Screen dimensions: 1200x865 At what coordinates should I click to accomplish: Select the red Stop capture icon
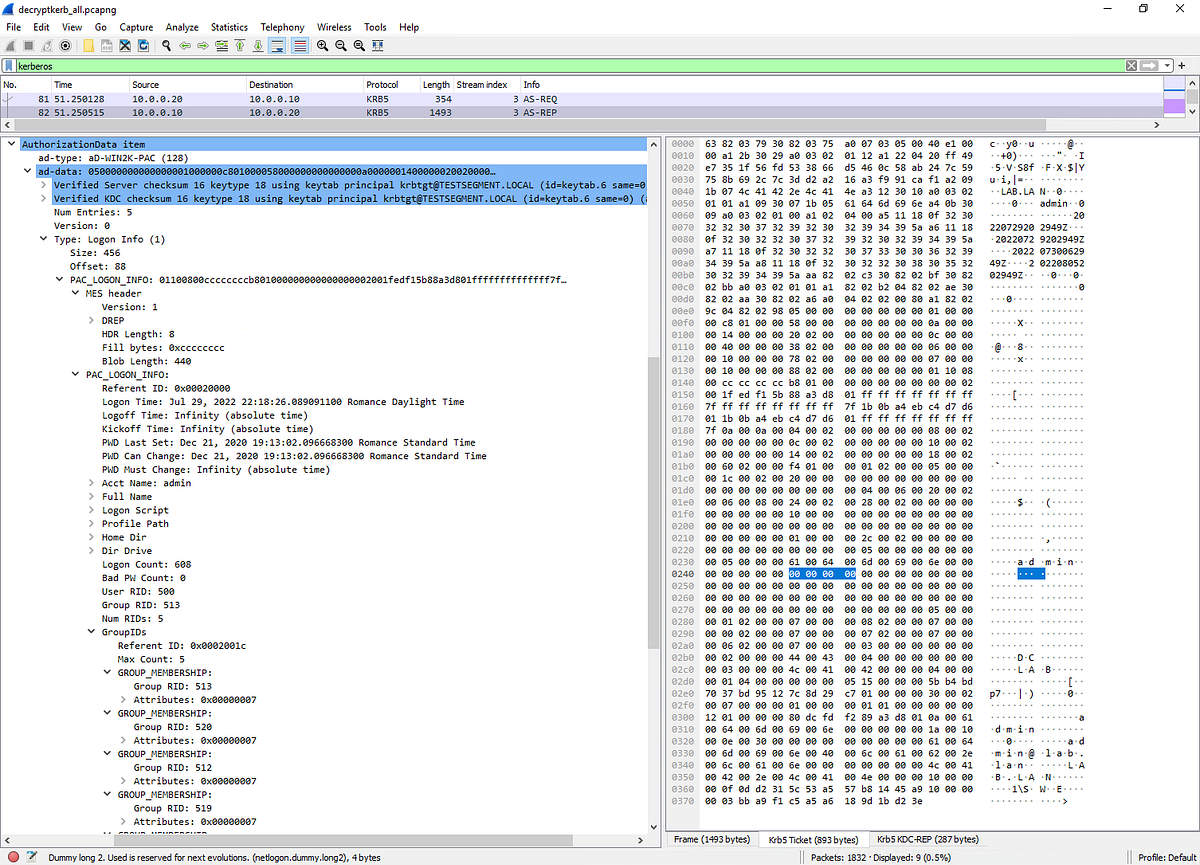click(x=28, y=45)
